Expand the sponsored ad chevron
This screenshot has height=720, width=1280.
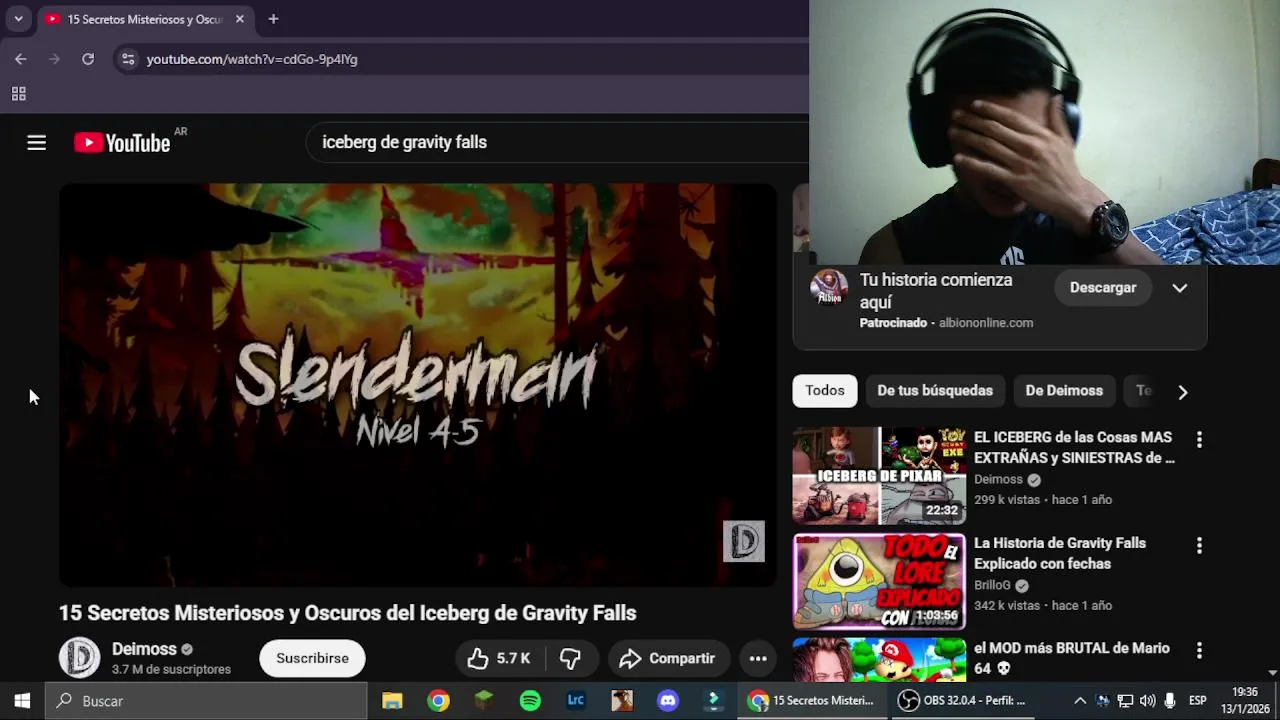[x=1180, y=288]
